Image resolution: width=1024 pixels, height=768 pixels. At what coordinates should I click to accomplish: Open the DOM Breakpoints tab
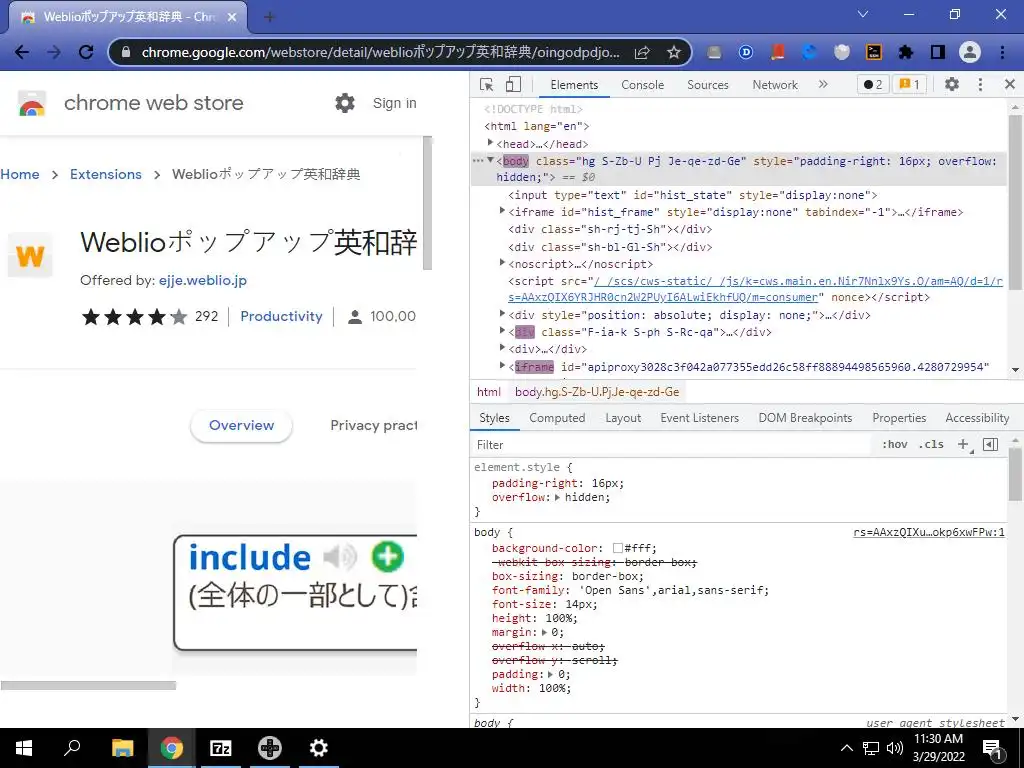tap(805, 418)
